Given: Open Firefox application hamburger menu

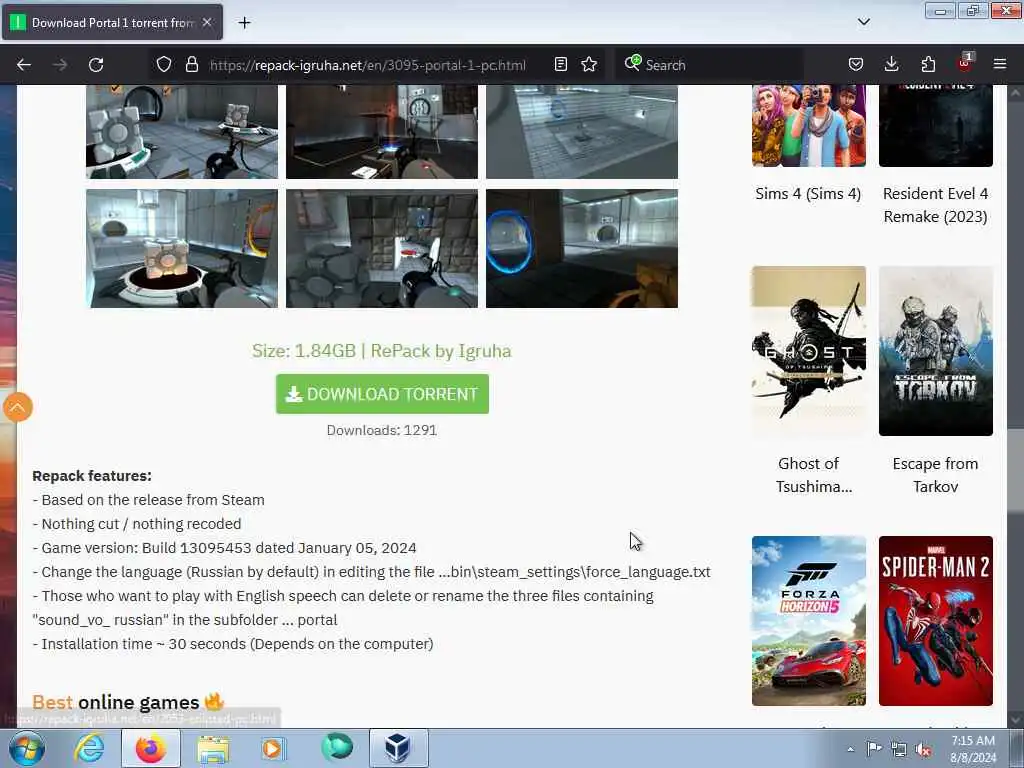Looking at the screenshot, I should tap(1000, 65).
